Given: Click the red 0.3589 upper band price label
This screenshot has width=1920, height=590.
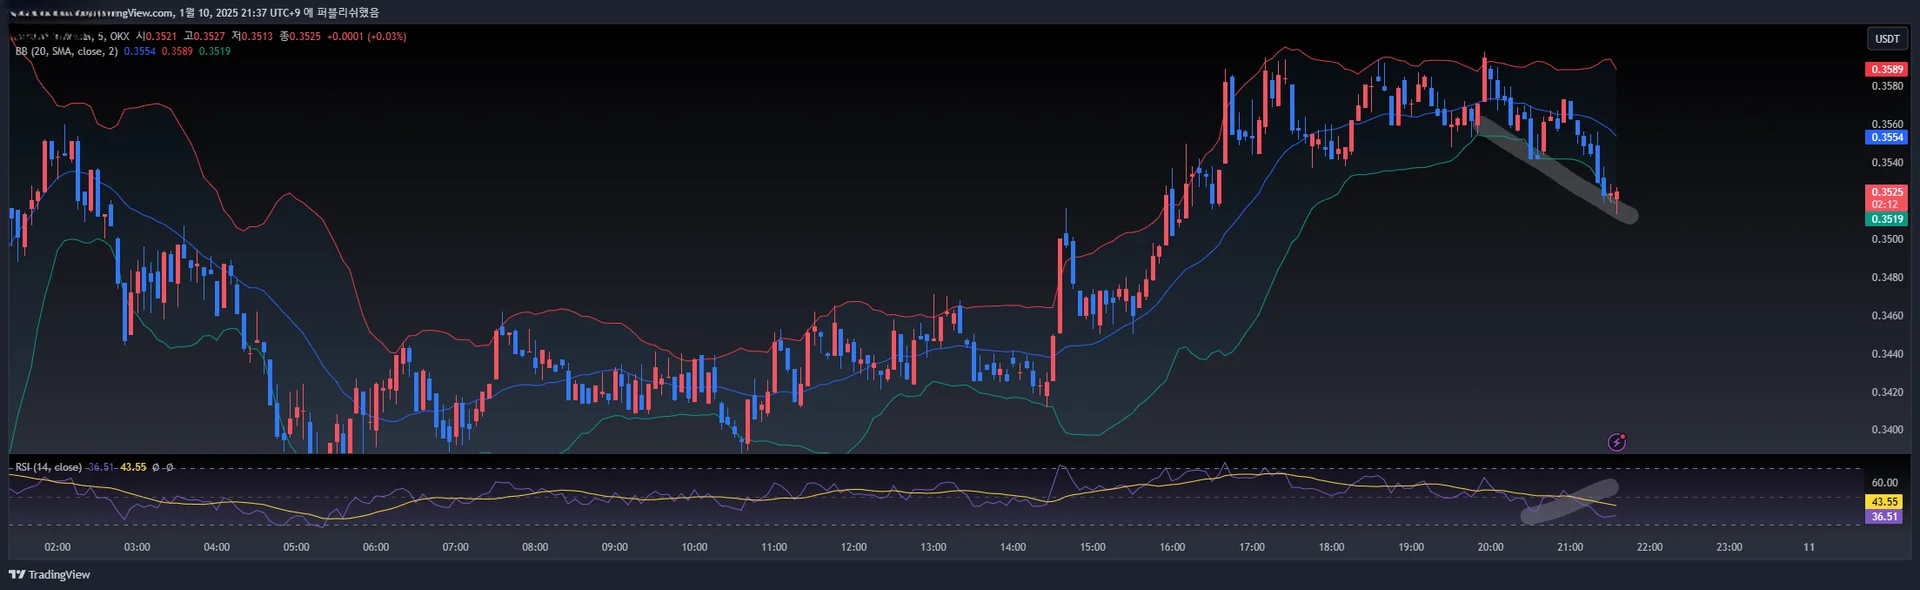Looking at the screenshot, I should [x=1887, y=69].
